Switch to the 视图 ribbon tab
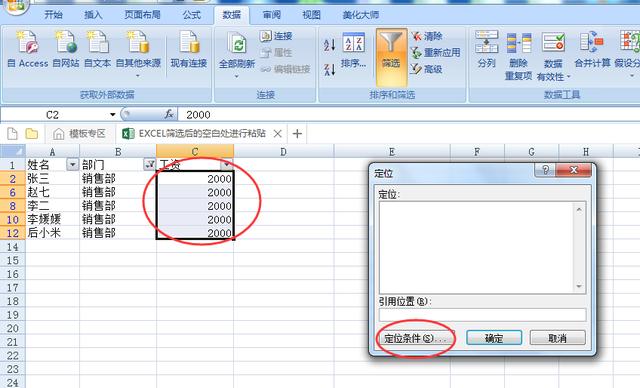This screenshot has height=388, width=640. click(311, 15)
